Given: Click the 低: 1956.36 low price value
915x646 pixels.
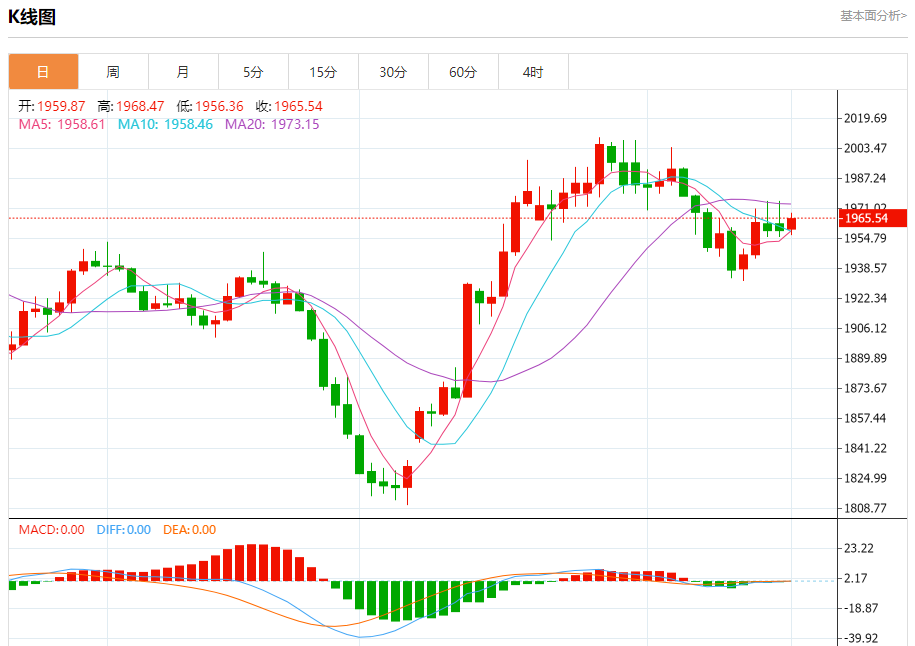Looking at the screenshot, I should (210, 106).
